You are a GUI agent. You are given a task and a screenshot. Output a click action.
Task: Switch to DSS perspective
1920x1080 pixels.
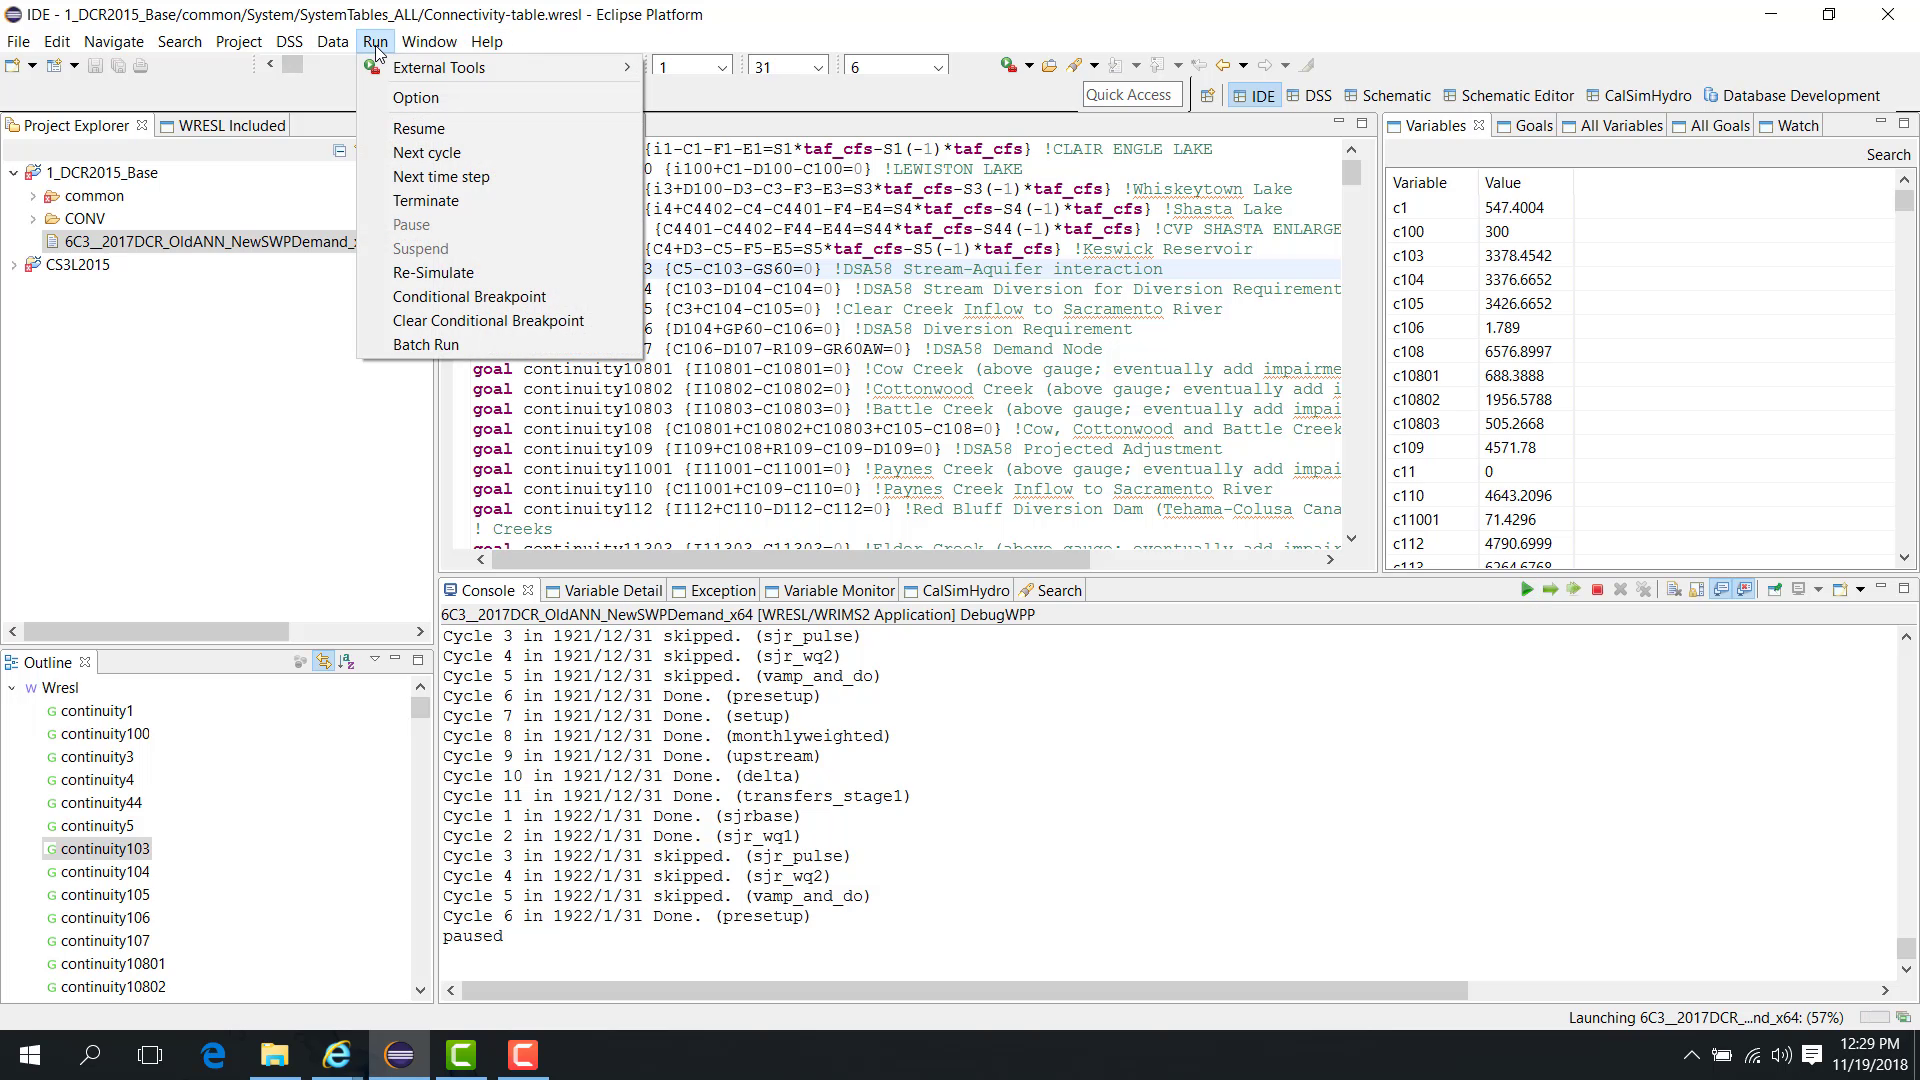(1309, 96)
